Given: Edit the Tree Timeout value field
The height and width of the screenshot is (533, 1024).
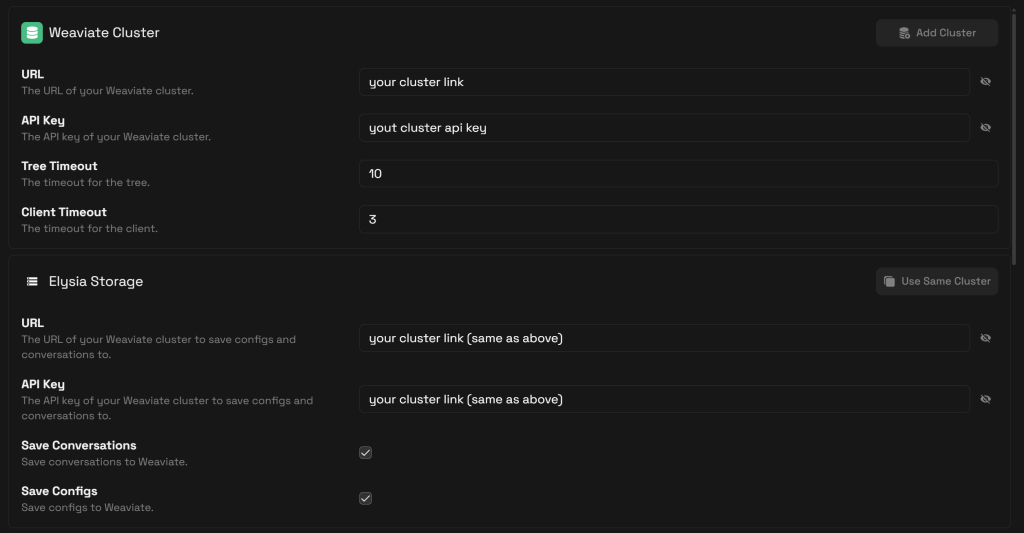Looking at the screenshot, I should (678, 174).
